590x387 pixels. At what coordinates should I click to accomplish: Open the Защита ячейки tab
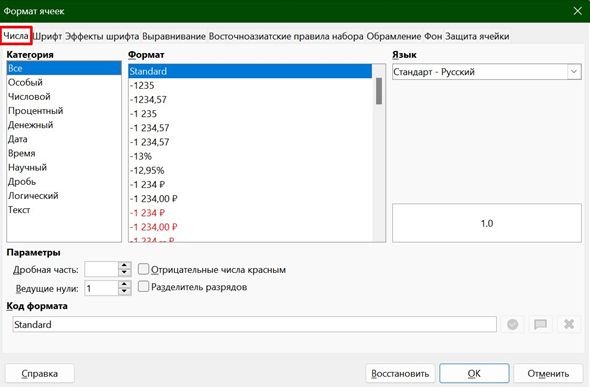pos(477,36)
